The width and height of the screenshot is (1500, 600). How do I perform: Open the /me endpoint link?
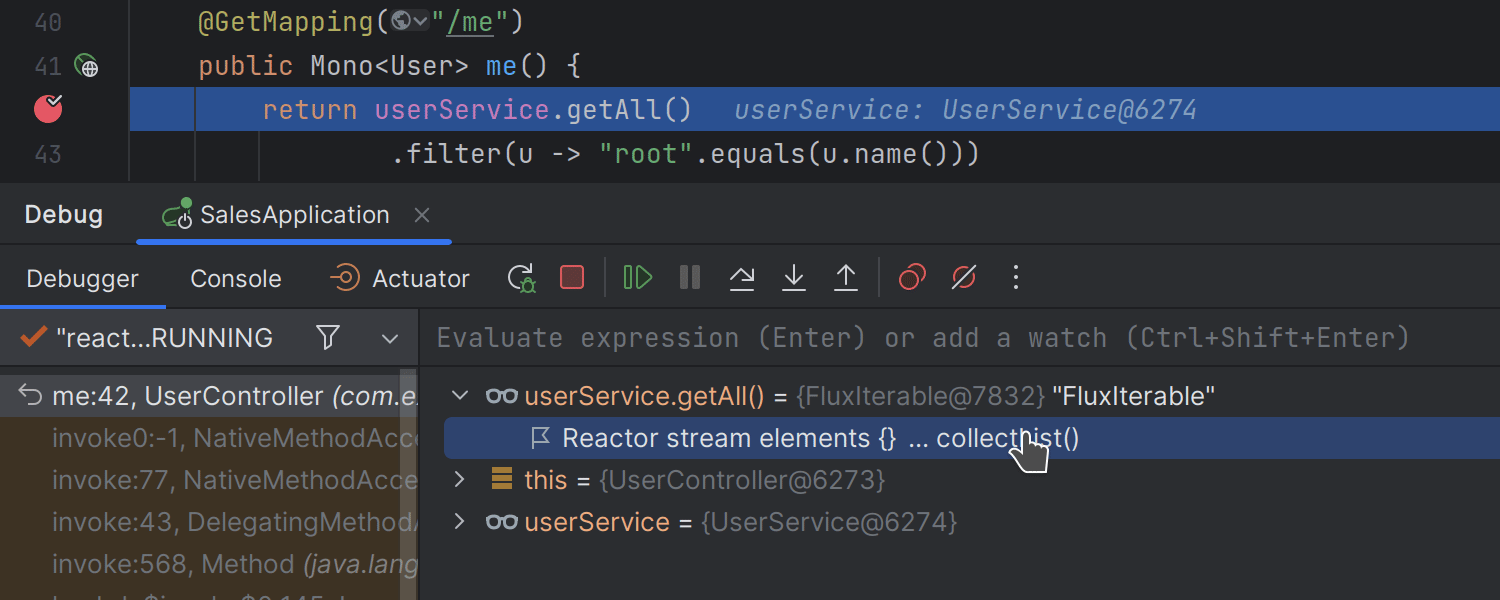click(x=470, y=20)
